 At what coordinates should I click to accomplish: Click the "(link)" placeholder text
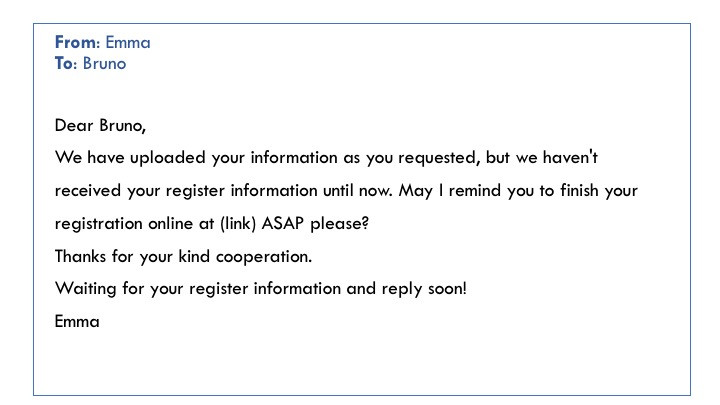click(x=238, y=223)
